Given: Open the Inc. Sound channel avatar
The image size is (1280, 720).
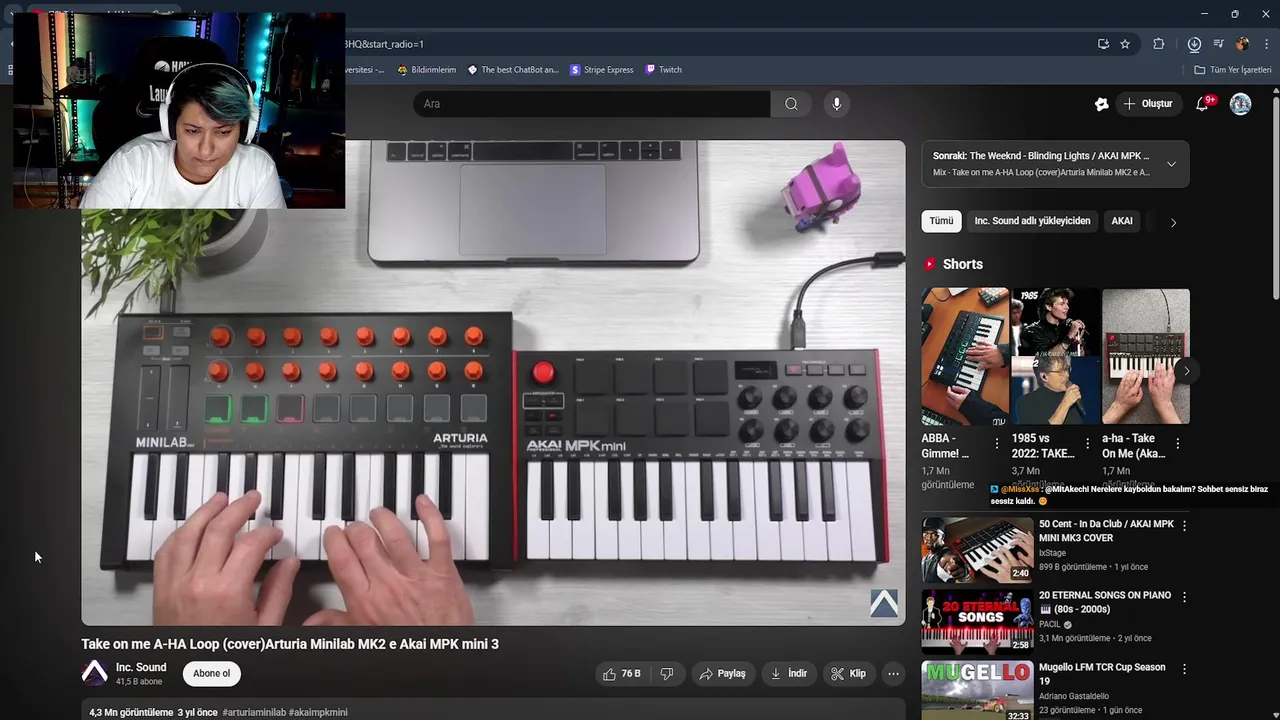Looking at the screenshot, I should click(95, 673).
